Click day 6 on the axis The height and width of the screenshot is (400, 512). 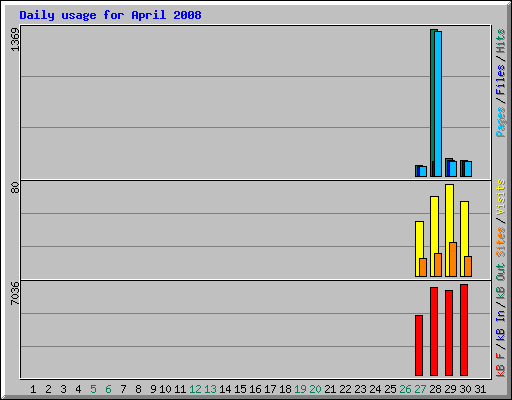pyautogui.click(x=108, y=389)
